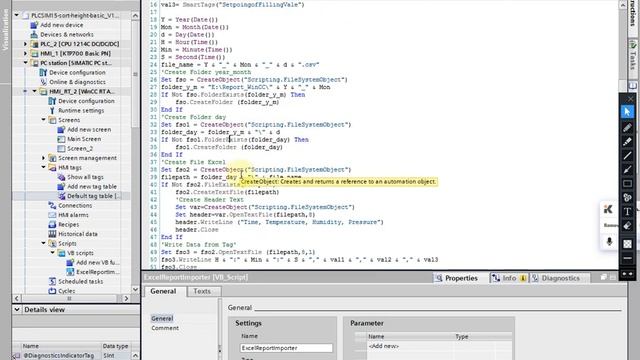The height and width of the screenshot is (360, 640).
Task: Click Online & diagnostics stethoscope icon
Action: pyautogui.click(x=43, y=82)
